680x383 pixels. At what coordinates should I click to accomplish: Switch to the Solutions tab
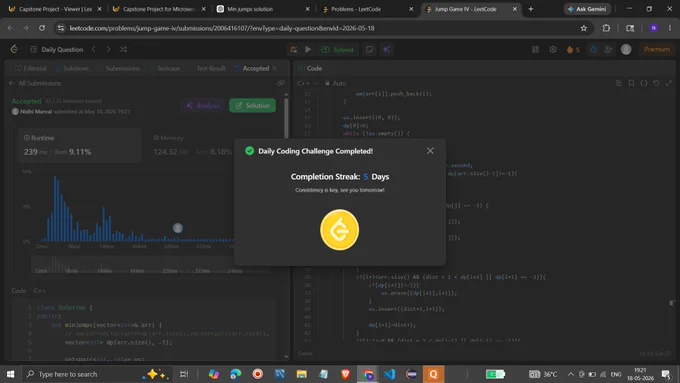[x=72, y=69]
